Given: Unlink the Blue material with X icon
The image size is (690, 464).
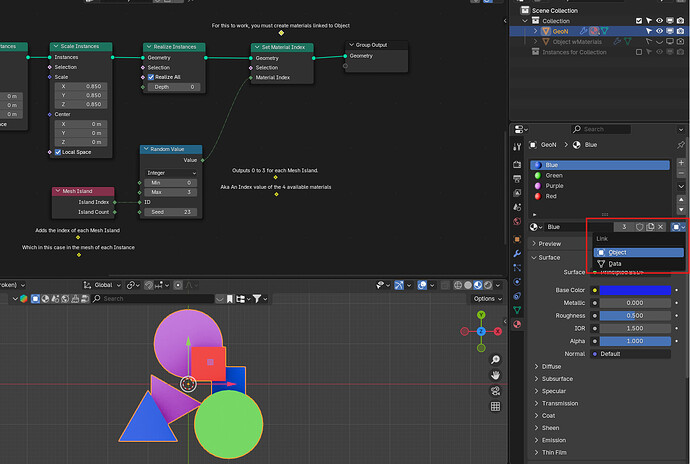Looking at the screenshot, I should point(661,227).
